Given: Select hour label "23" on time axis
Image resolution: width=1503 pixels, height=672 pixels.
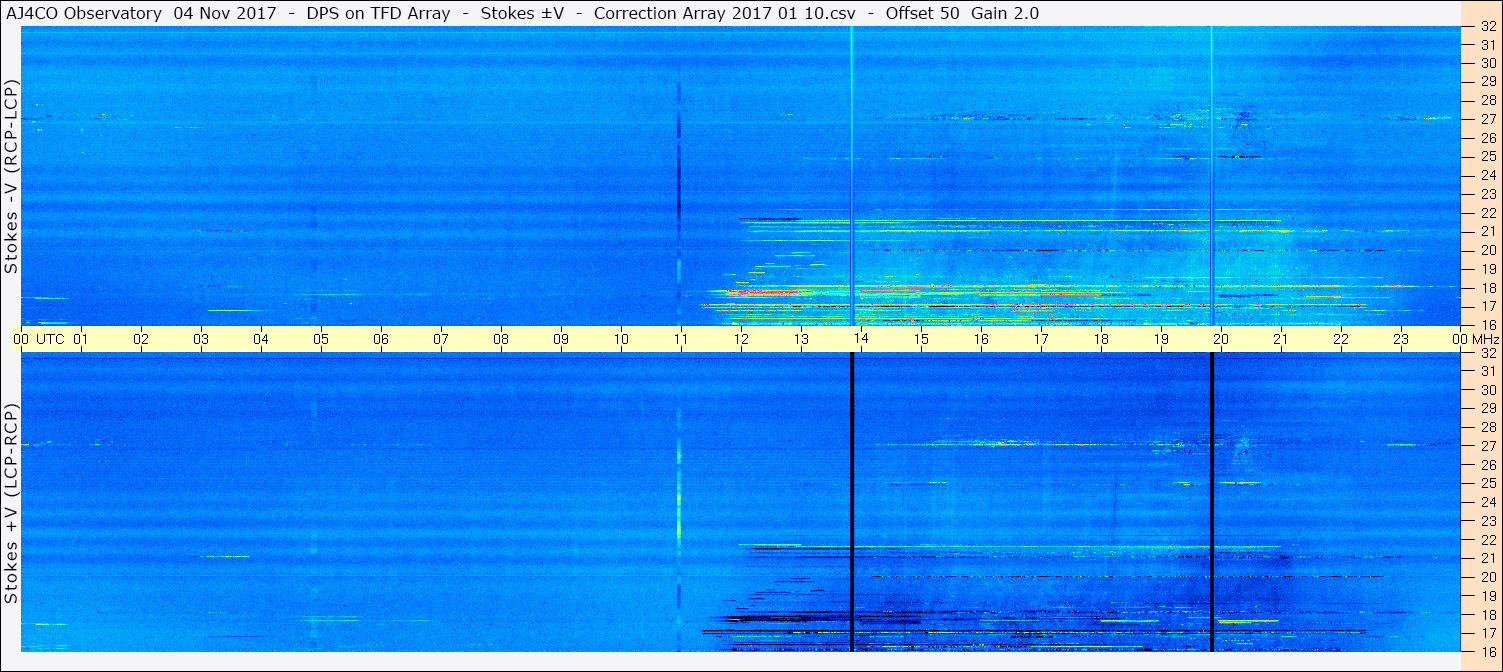Looking at the screenshot, I should click(1401, 339).
